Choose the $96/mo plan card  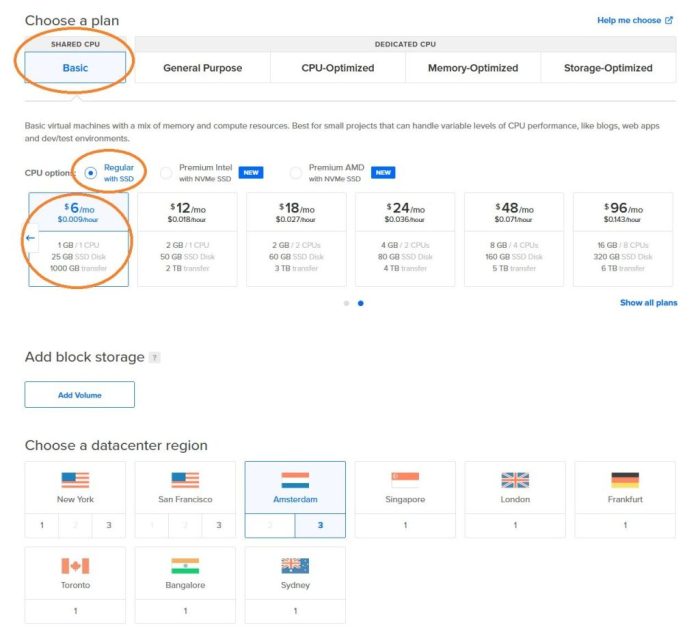623,239
